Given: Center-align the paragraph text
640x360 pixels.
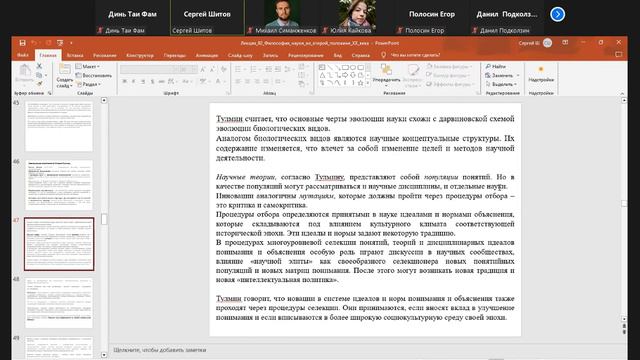Looking at the screenshot, I should tap(247, 82).
